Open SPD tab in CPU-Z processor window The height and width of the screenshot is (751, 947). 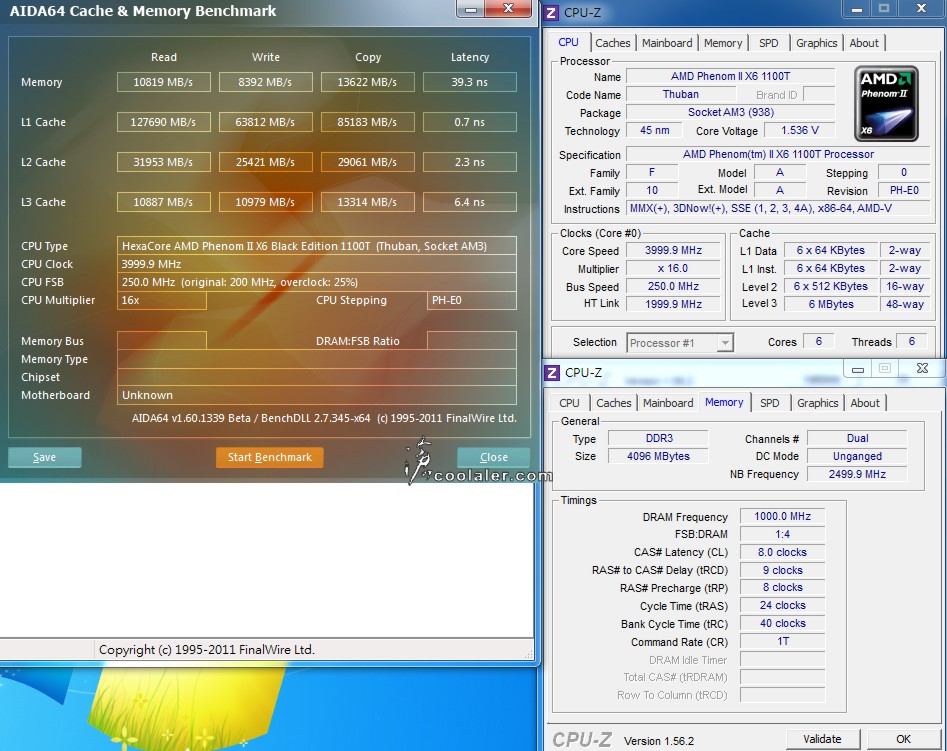point(768,43)
